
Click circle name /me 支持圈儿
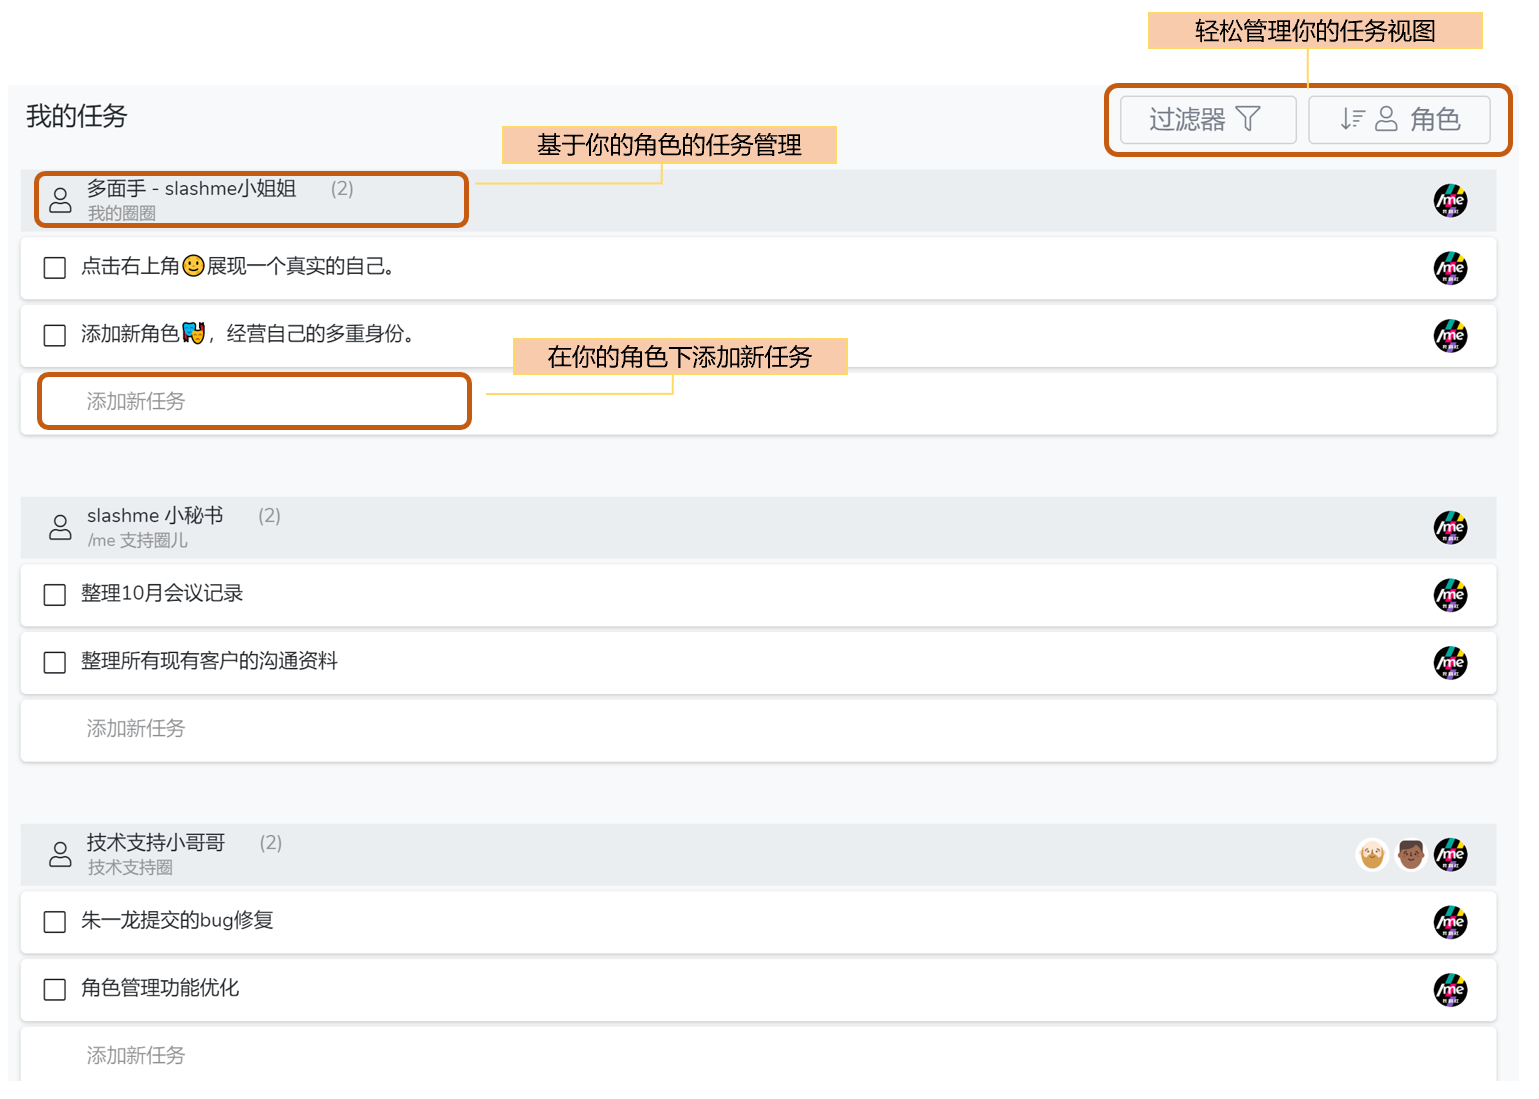(x=137, y=540)
